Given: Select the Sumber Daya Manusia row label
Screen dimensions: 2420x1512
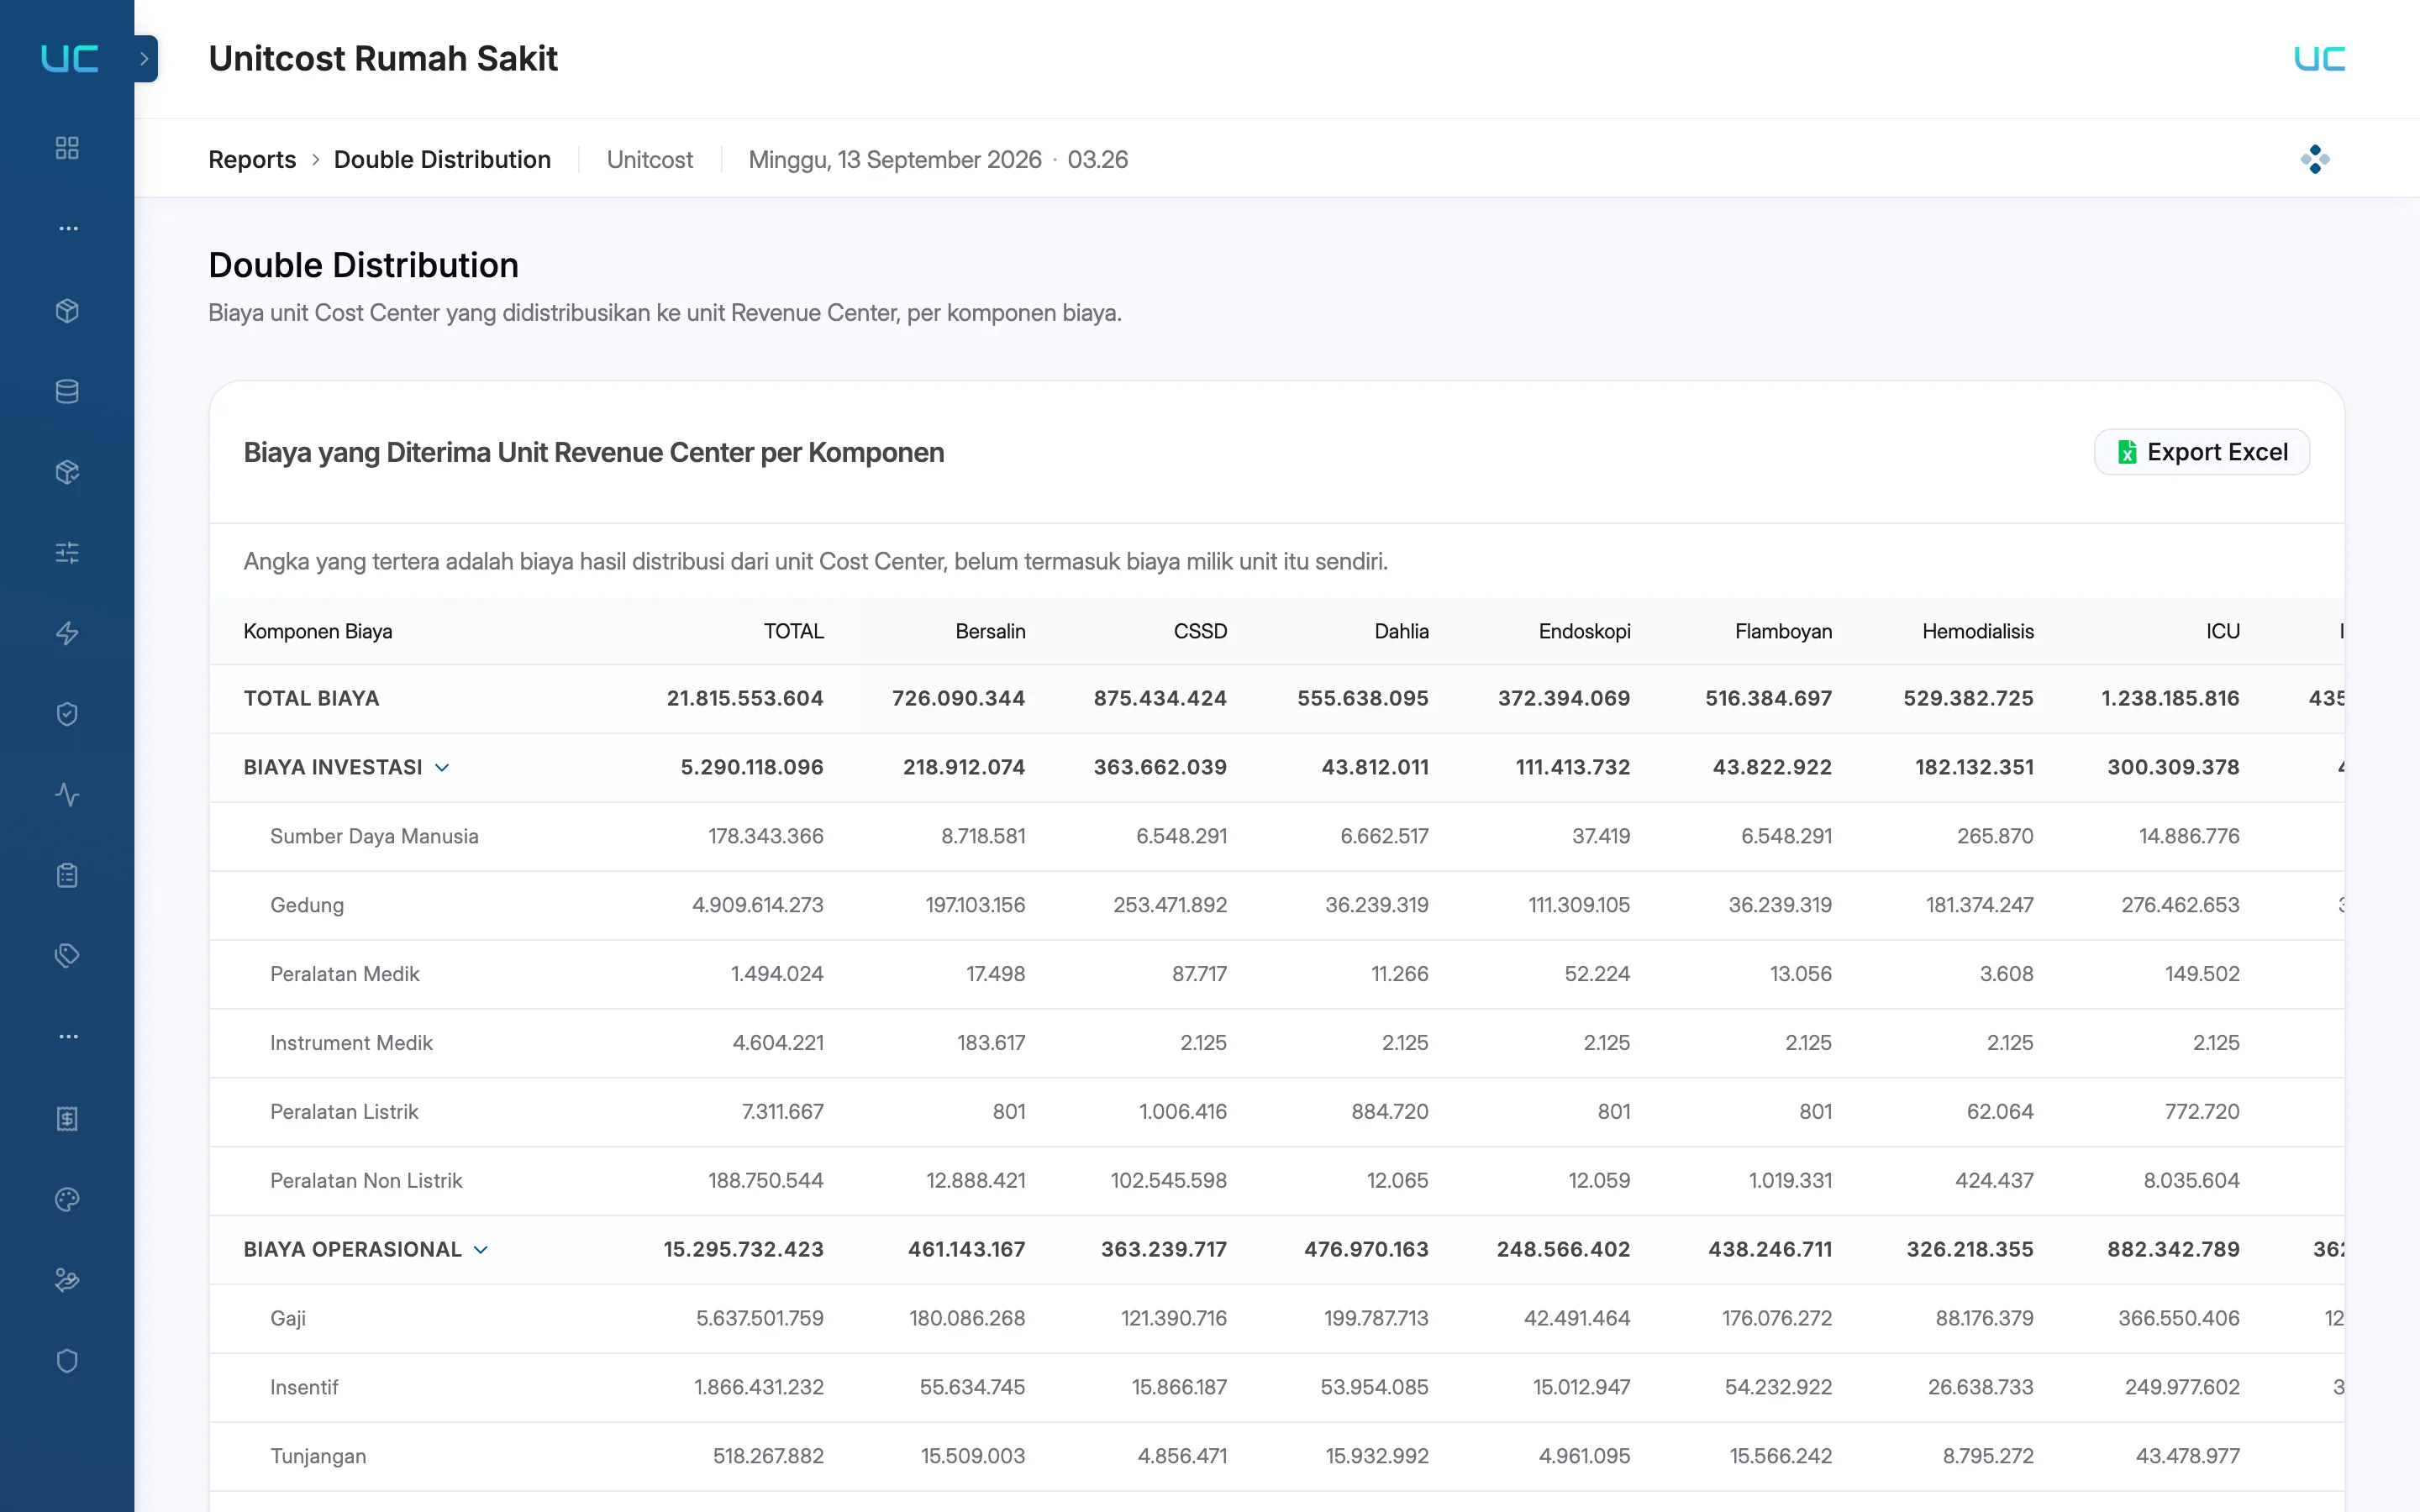Looking at the screenshot, I should (x=374, y=836).
